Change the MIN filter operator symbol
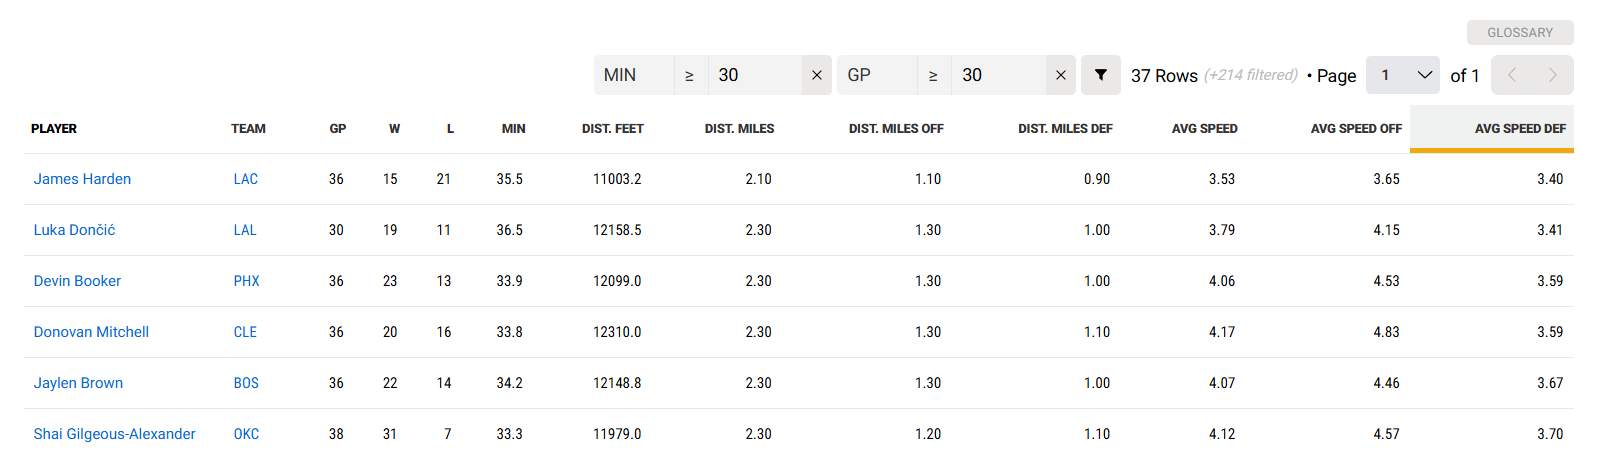 689,75
